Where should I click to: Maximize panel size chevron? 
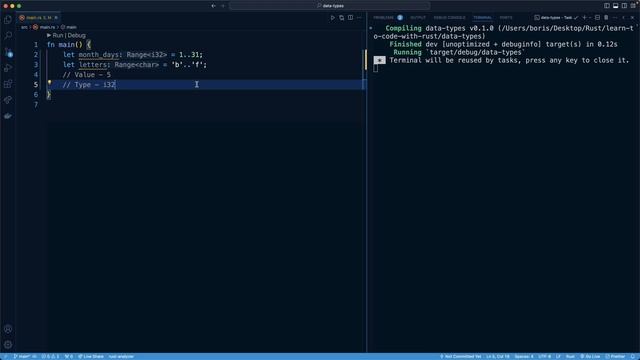point(624,18)
